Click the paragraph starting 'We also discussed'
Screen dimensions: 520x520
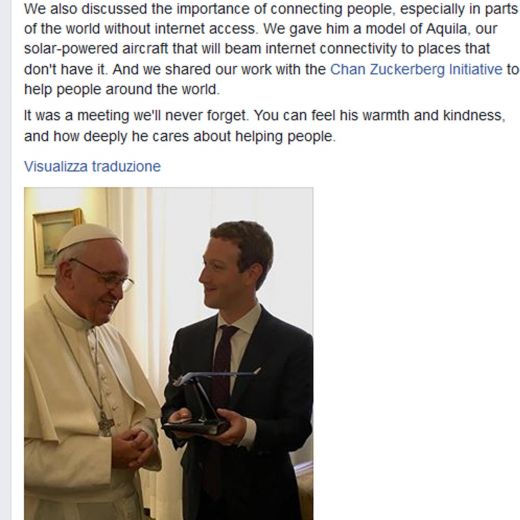pos(271,49)
